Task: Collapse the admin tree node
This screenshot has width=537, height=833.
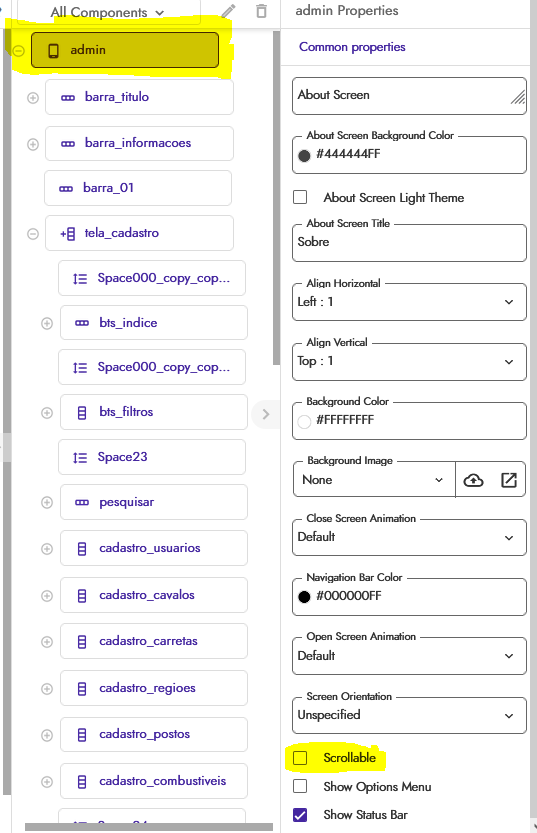Action: tap(19, 51)
